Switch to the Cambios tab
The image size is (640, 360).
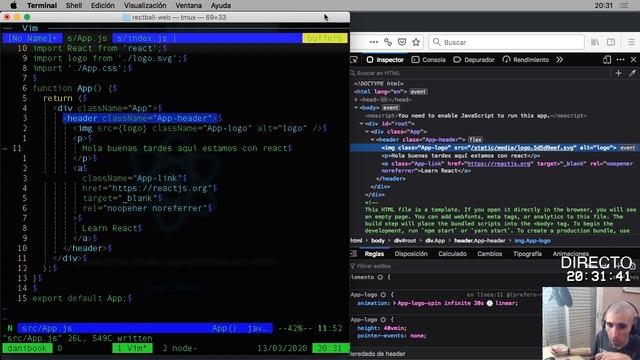coord(490,254)
